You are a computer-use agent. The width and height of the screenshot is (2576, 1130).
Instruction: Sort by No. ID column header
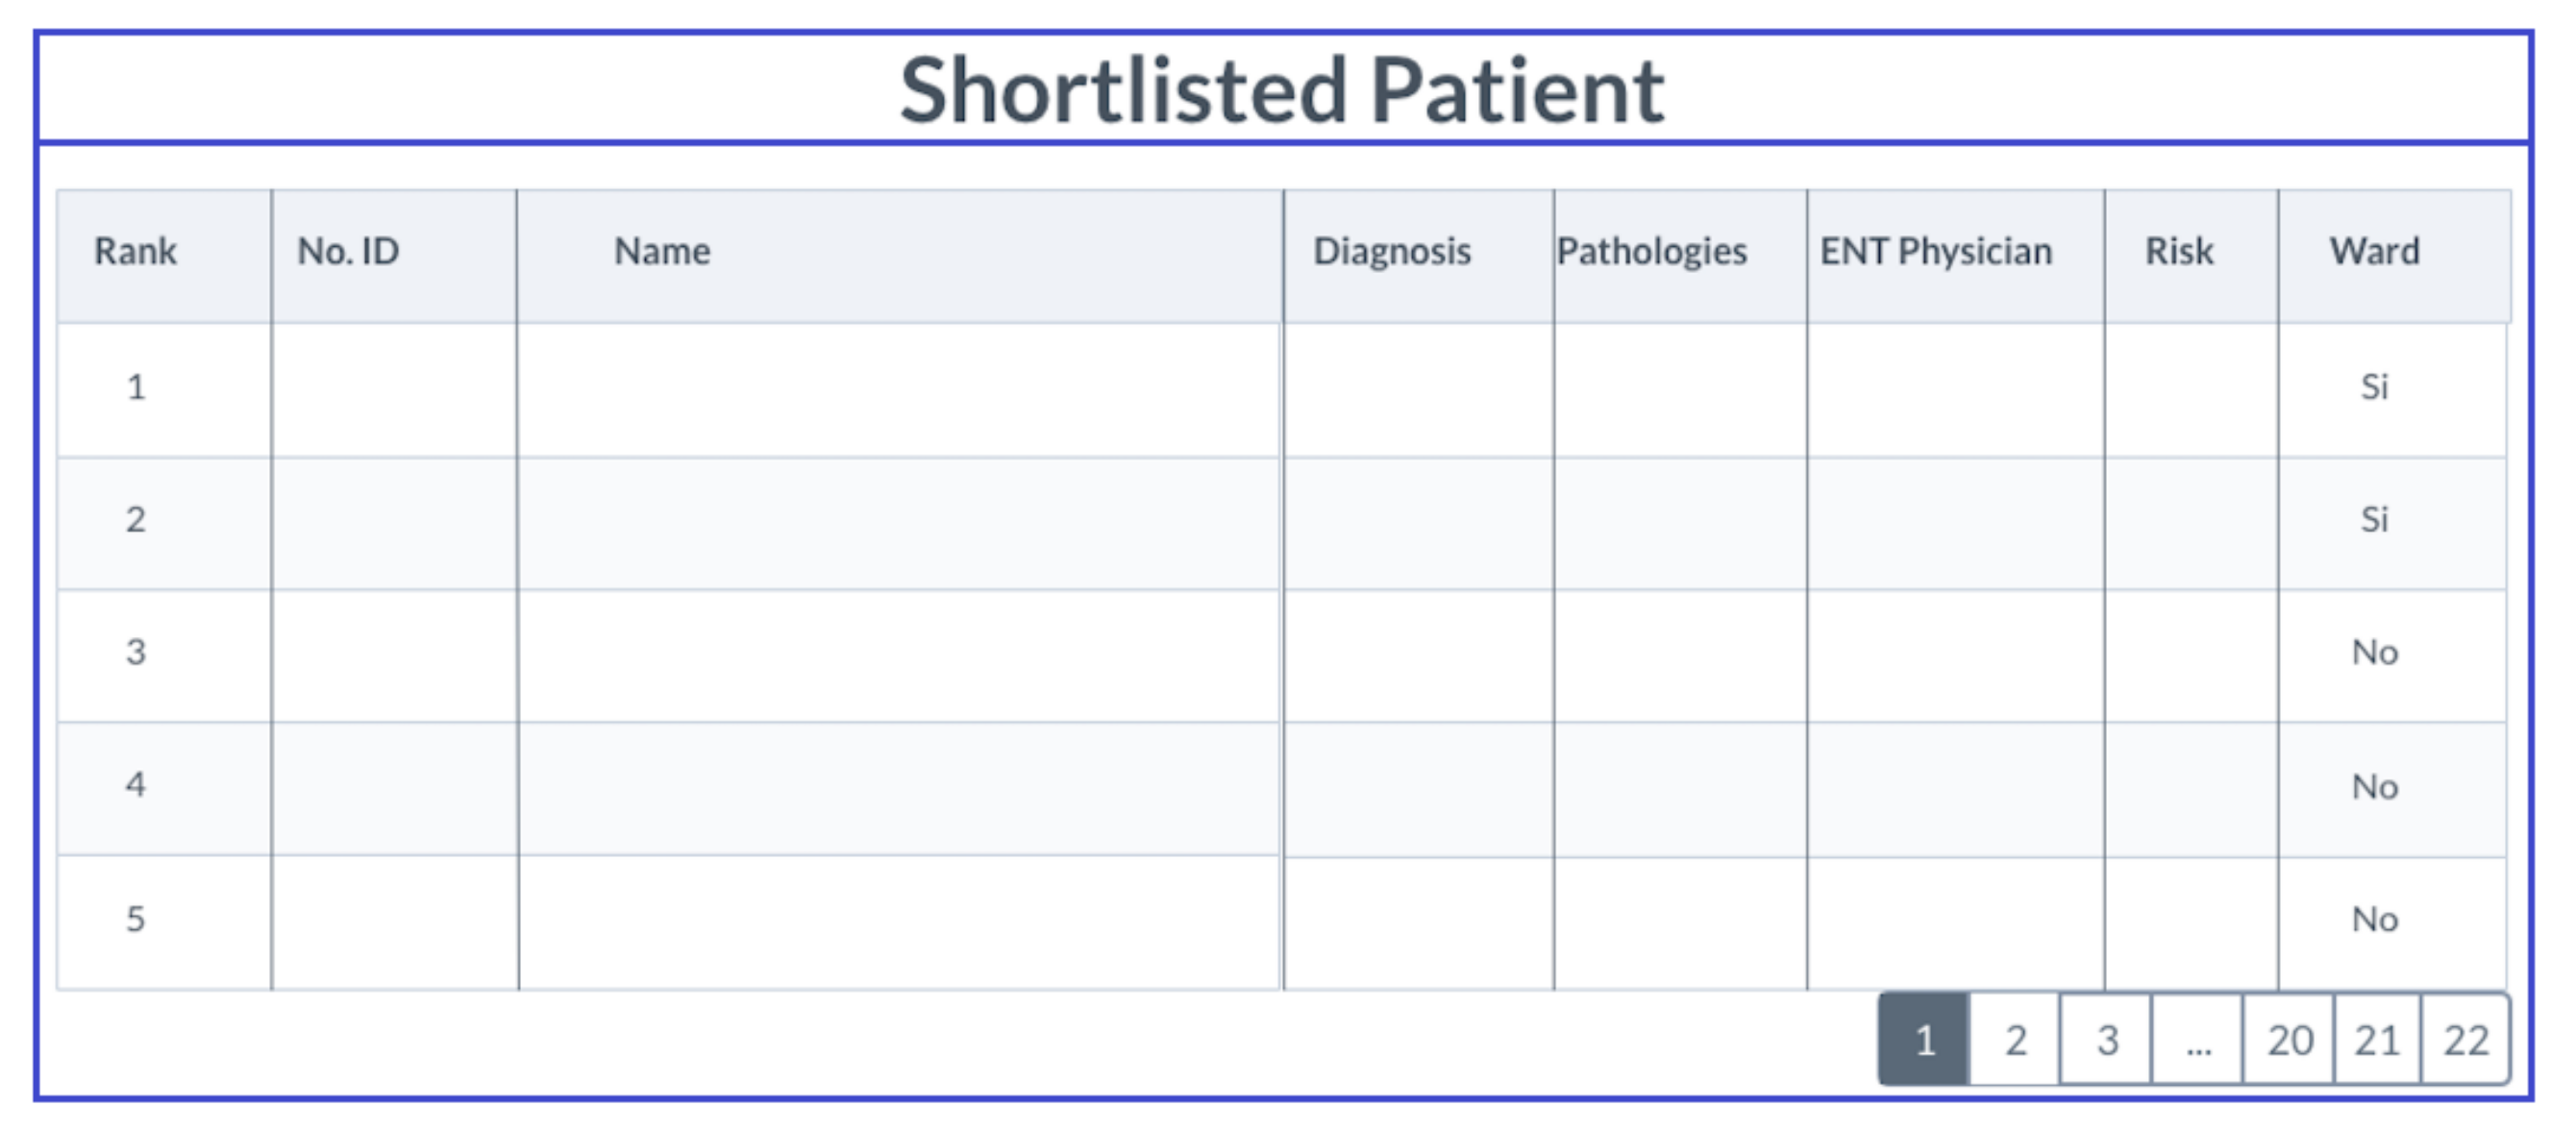348,251
